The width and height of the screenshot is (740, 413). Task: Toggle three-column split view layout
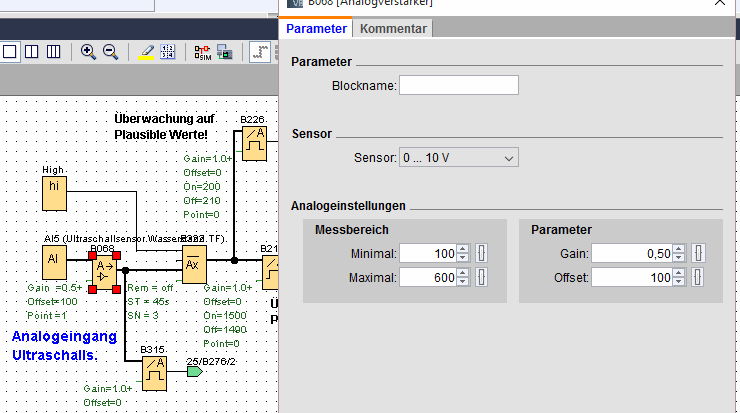tap(54, 51)
